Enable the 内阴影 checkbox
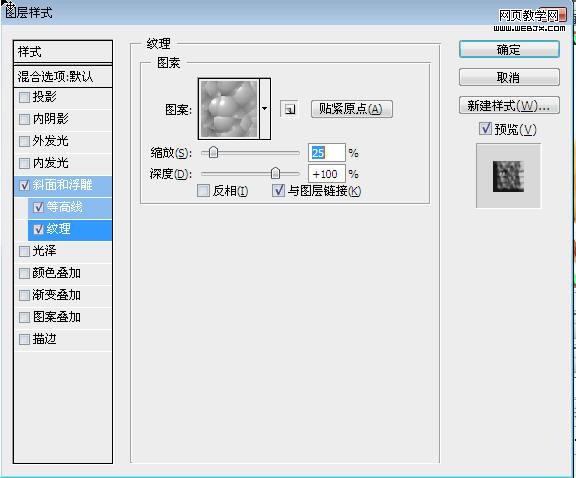This screenshot has width=576, height=478. [x=24, y=119]
